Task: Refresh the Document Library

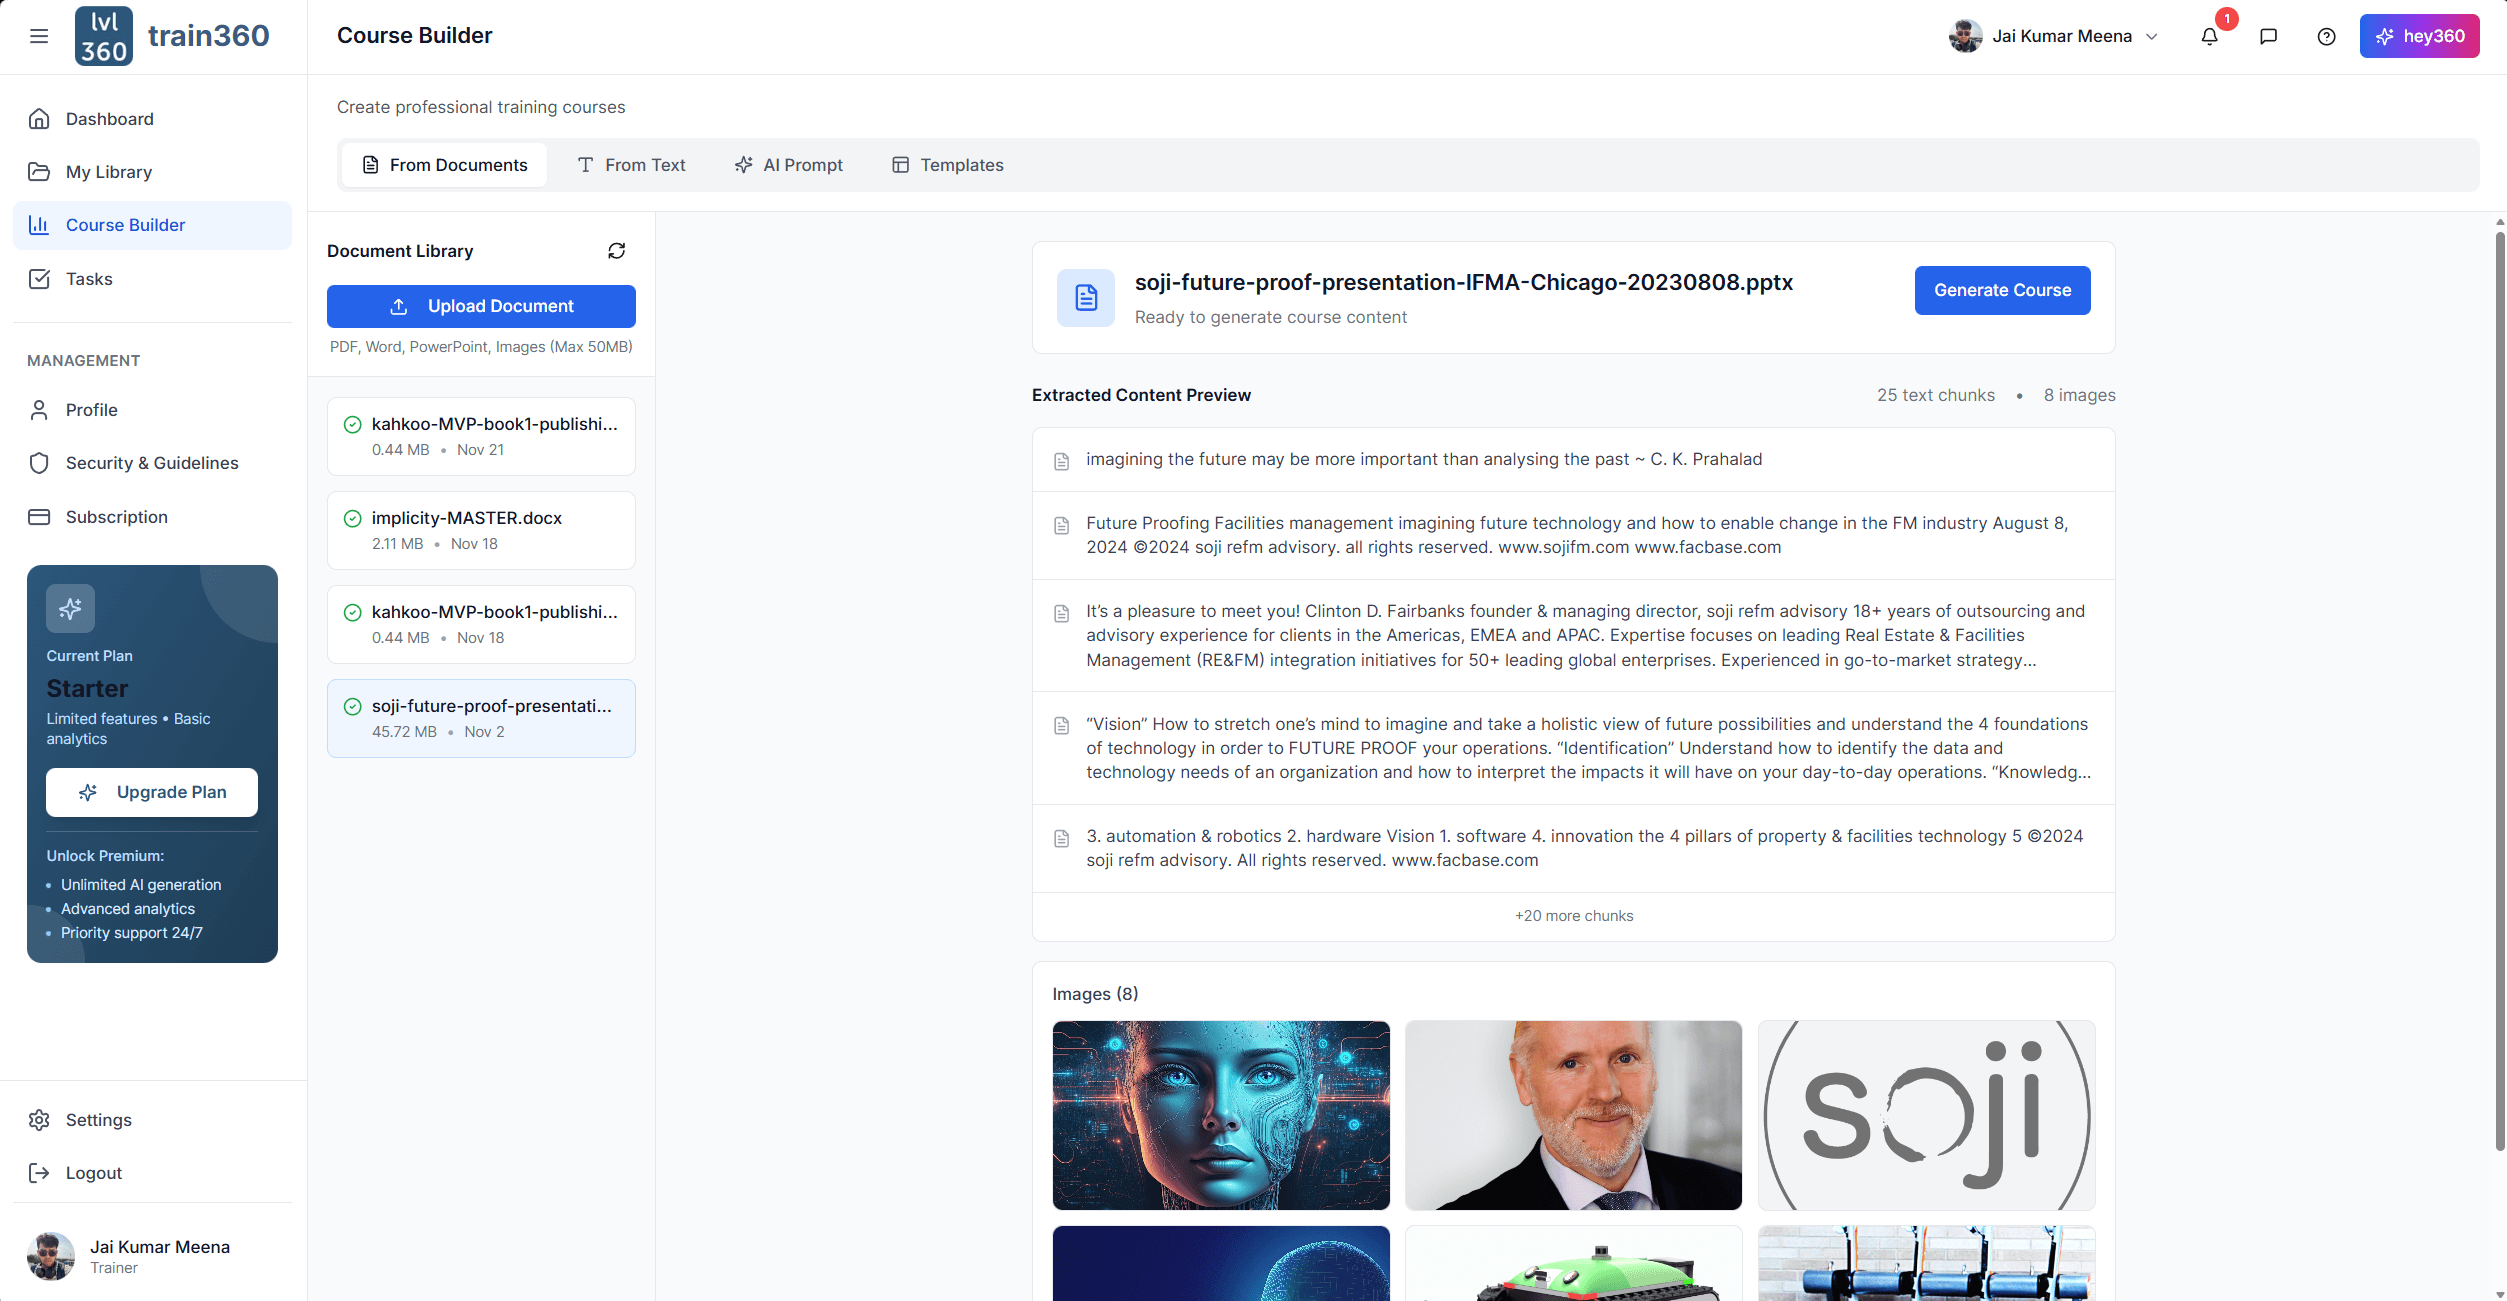Action: (617, 250)
